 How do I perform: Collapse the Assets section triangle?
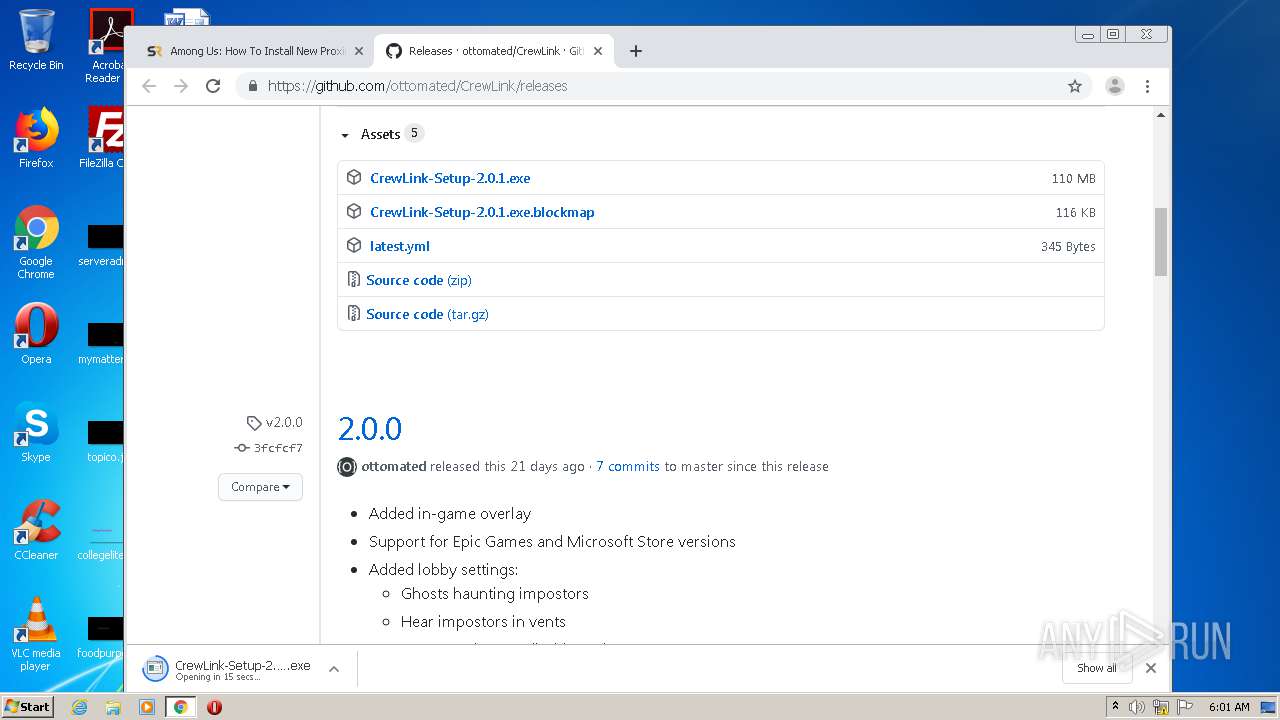point(345,135)
